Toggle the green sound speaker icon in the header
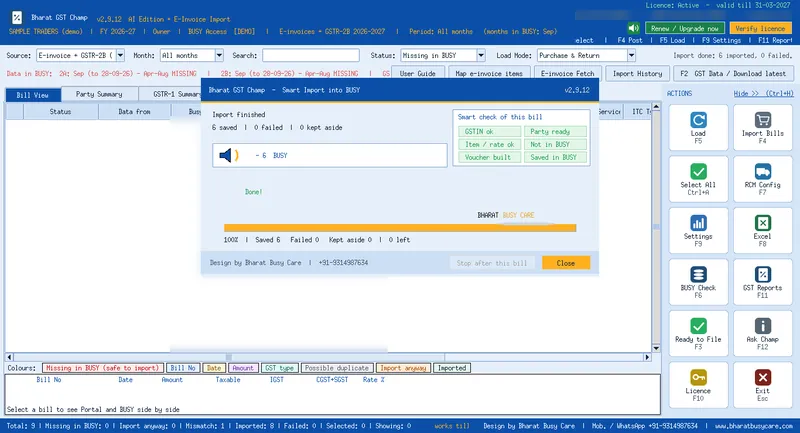Image resolution: width=800 pixels, height=433 pixels. (x=634, y=28)
